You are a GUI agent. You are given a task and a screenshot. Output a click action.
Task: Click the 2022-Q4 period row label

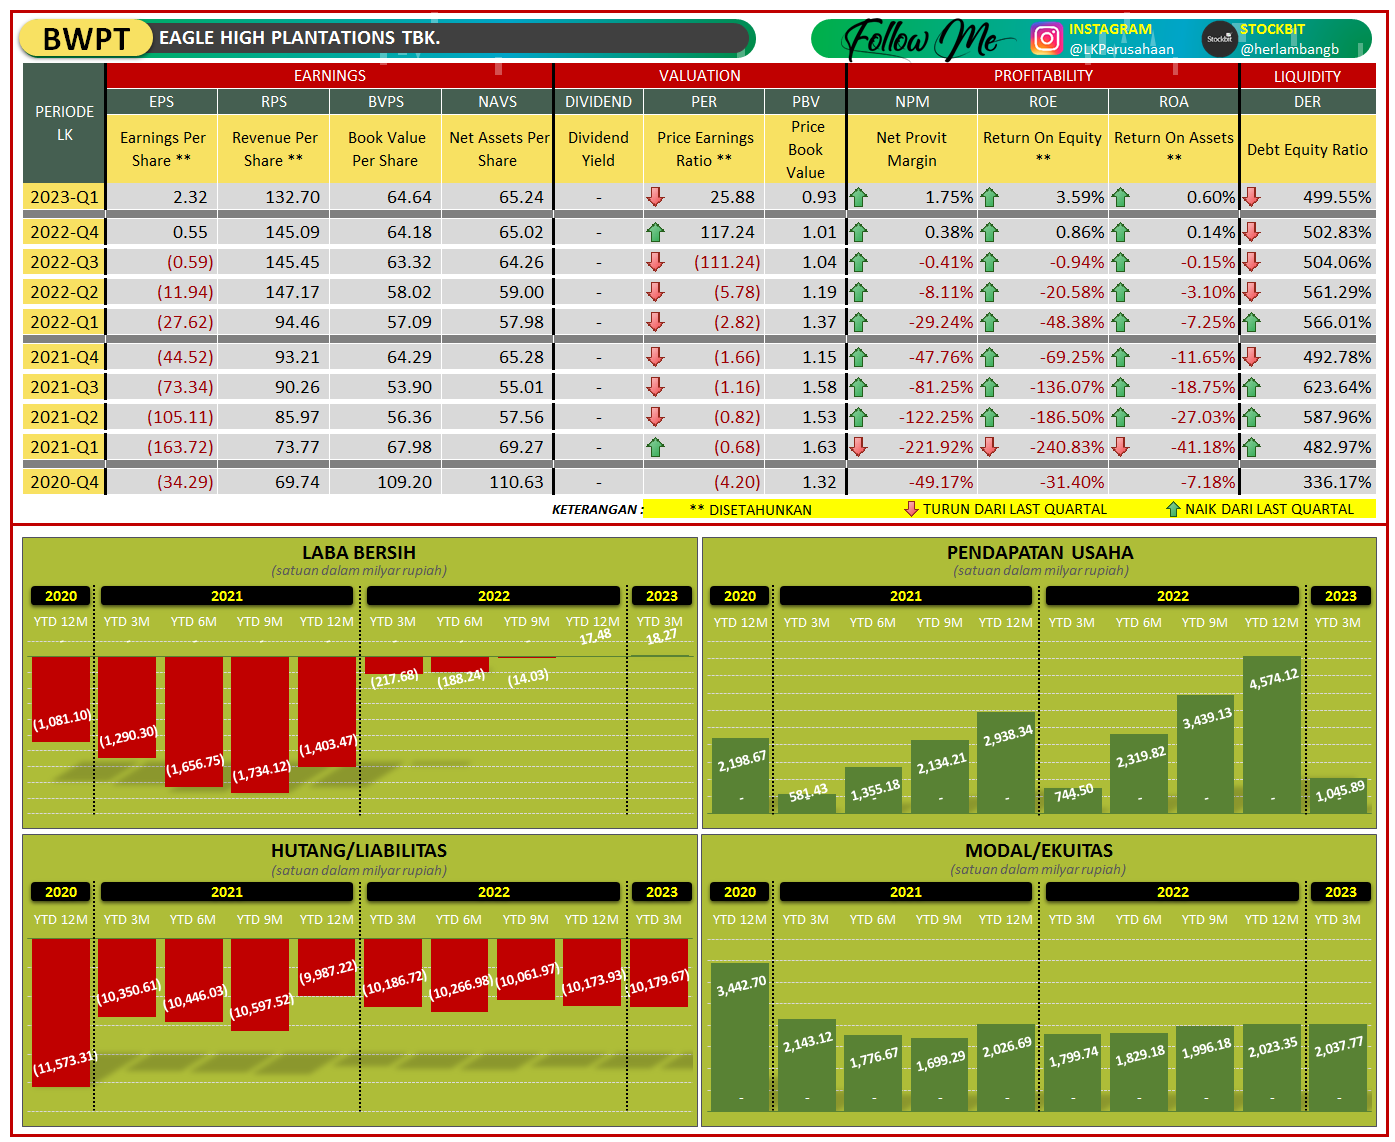(x=65, y=232)
